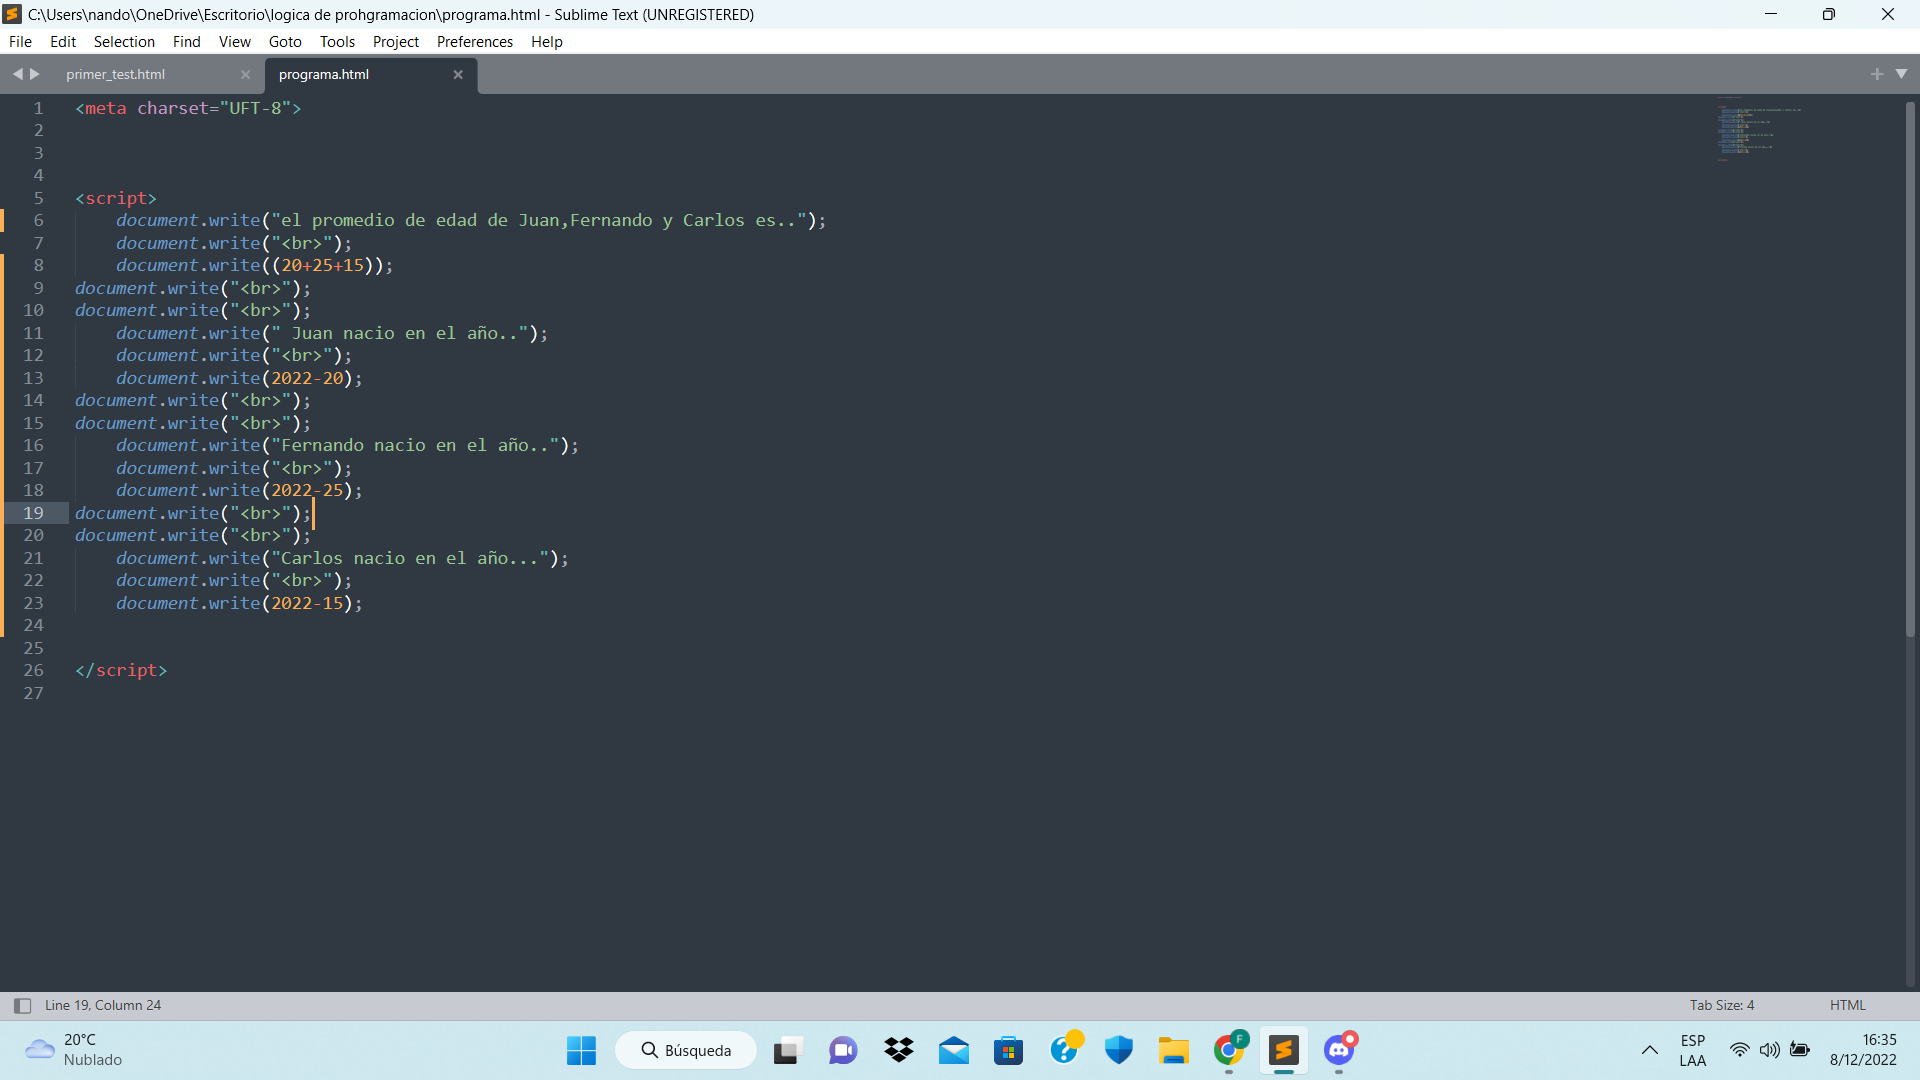The height and width of the screenshot is (1080, 1920).
Task: Click "Fernando nacio en el año.." string
Action: [415, 445]
